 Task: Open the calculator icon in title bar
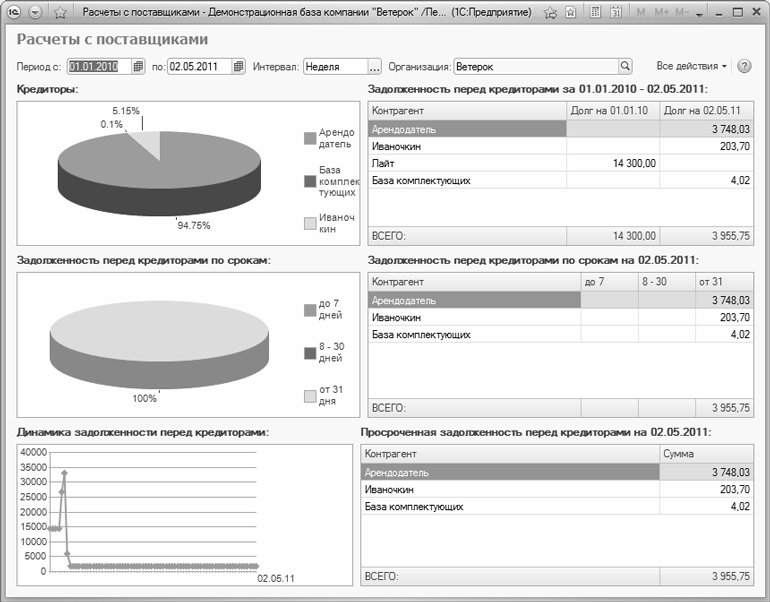(x=595, y=12)
